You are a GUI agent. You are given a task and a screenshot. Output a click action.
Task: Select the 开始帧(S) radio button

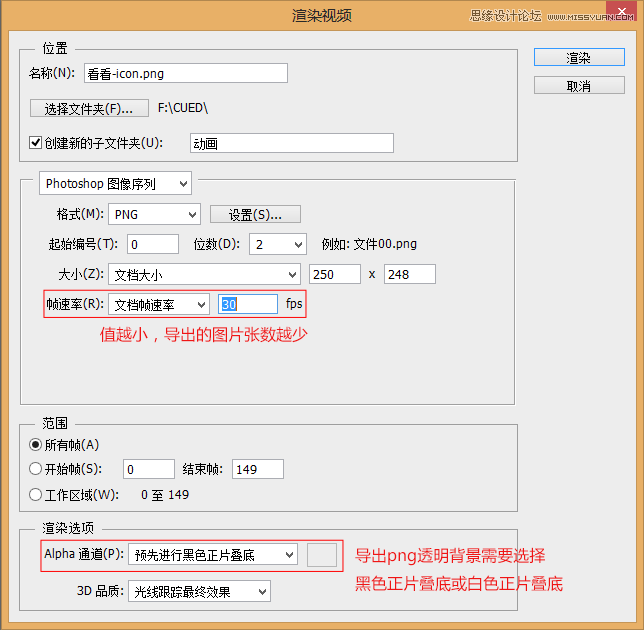pos(35,469)
